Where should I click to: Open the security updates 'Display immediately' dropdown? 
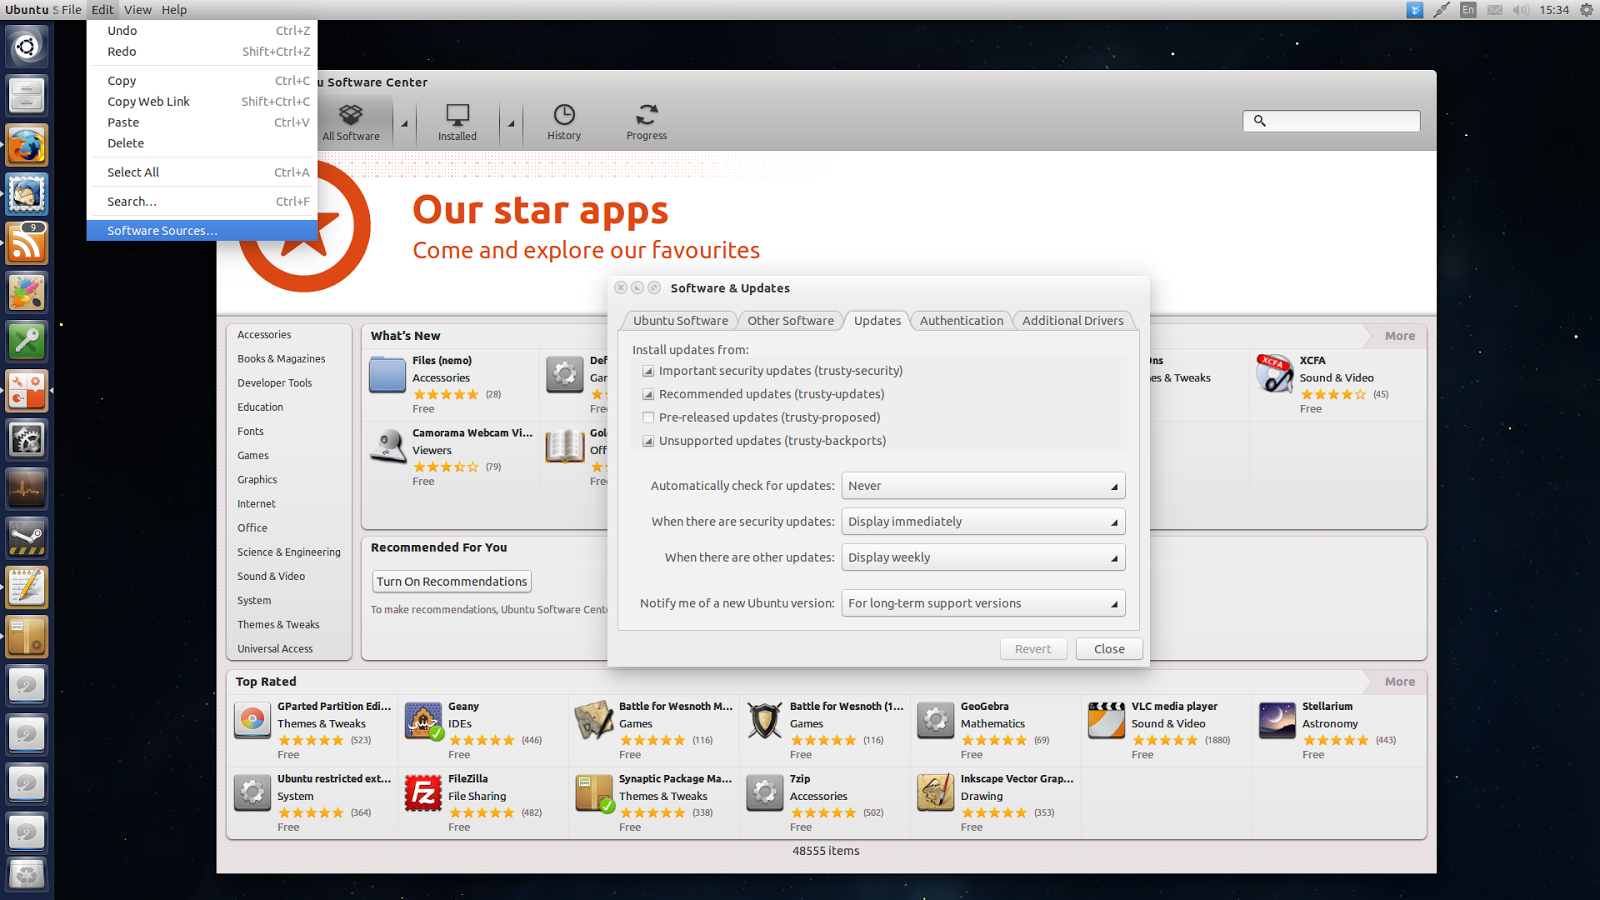(983, 522)
